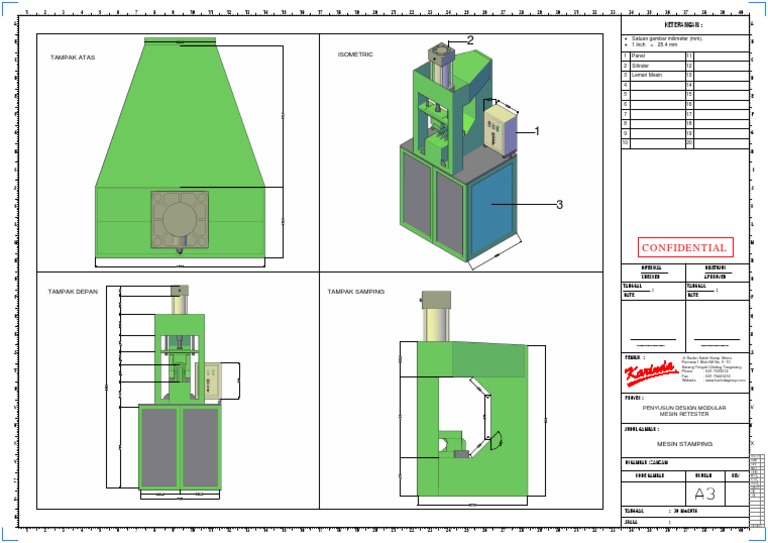
Task: Select the cylinder cap in the top view
Action: (x=180, y=219)
